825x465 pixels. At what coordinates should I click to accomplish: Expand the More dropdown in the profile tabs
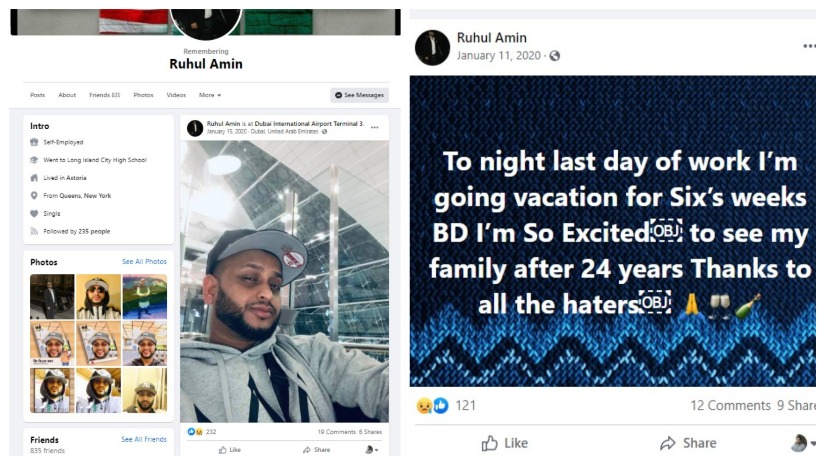point(209,95)
